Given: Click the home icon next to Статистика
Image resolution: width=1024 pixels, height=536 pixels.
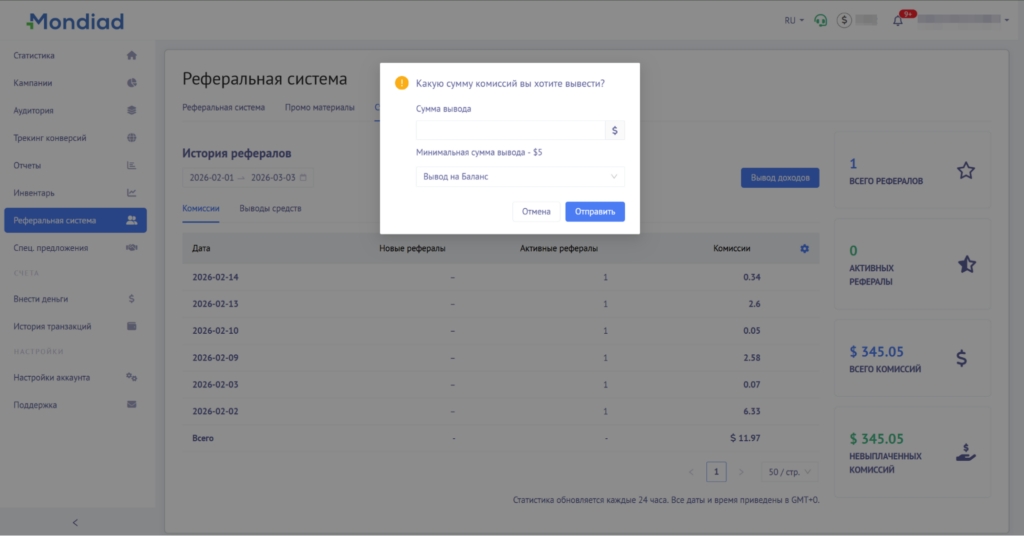Looking at the screenshot, I should pos(131,56).
